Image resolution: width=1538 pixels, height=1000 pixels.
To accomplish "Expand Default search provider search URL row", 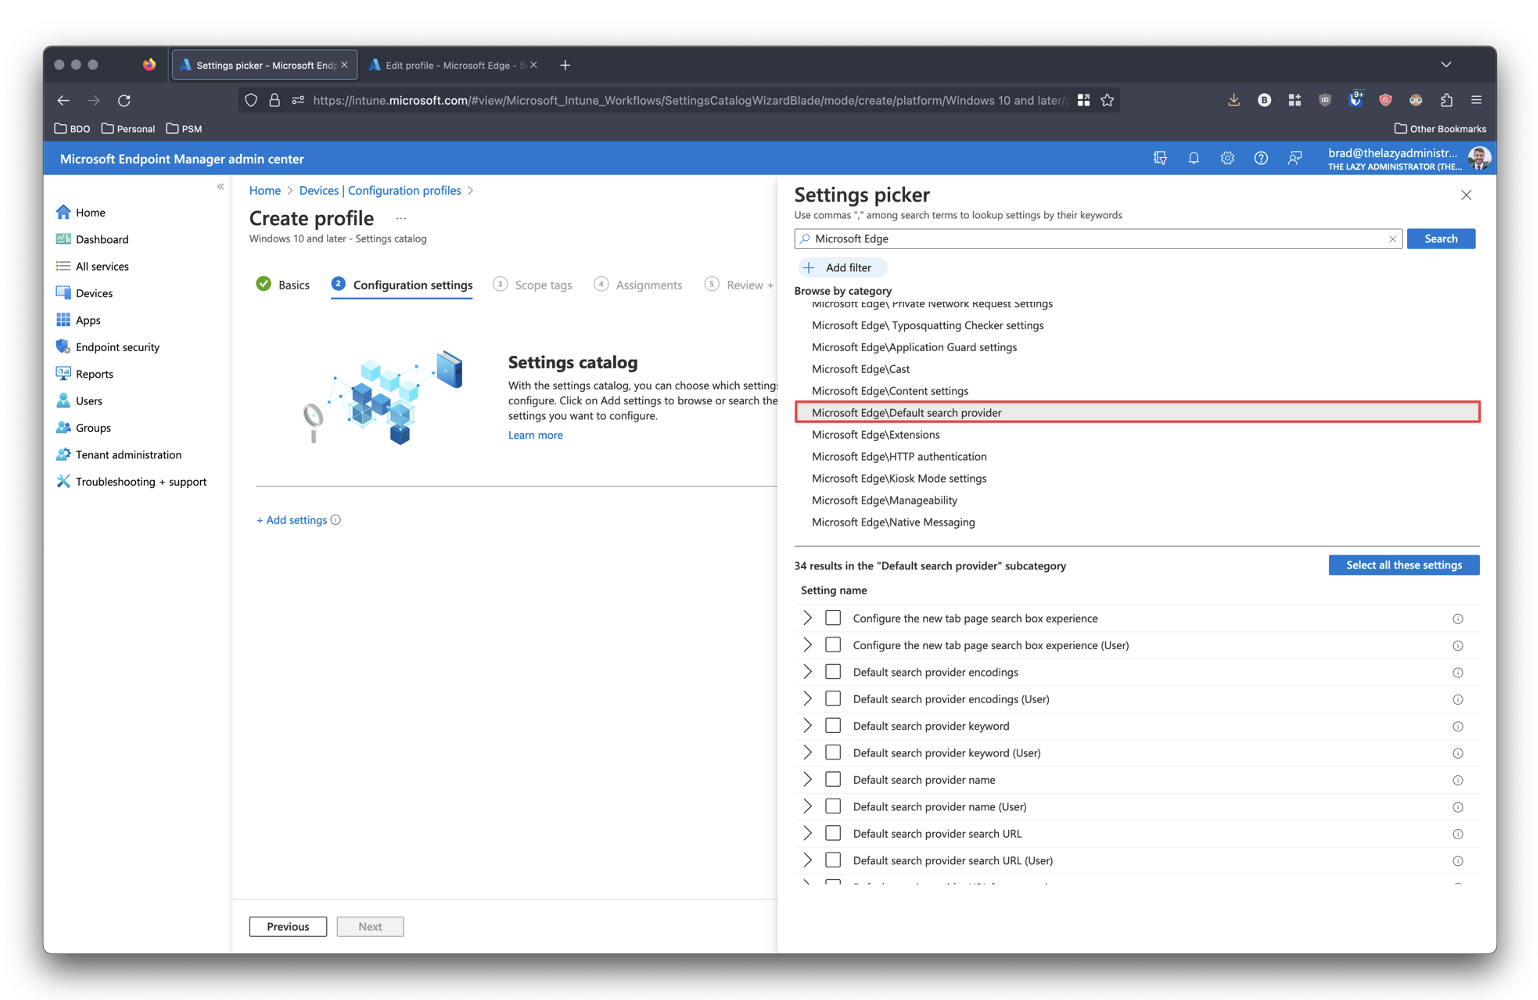I will pos(808,833).
